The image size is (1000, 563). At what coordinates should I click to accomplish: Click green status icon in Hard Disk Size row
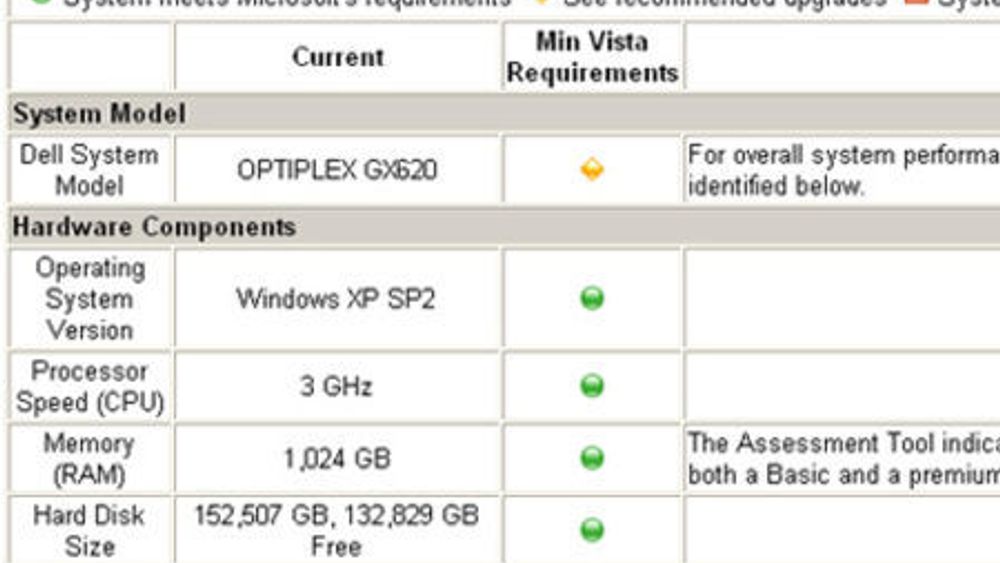tap(592, 530)
